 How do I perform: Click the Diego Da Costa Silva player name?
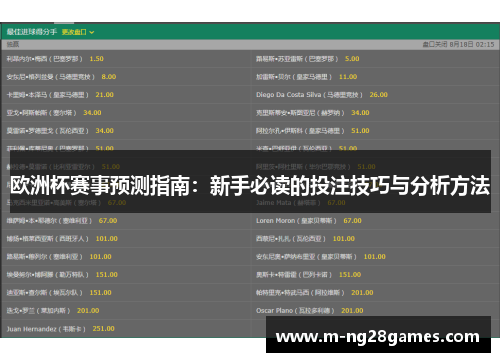click(x=288, y=95)
